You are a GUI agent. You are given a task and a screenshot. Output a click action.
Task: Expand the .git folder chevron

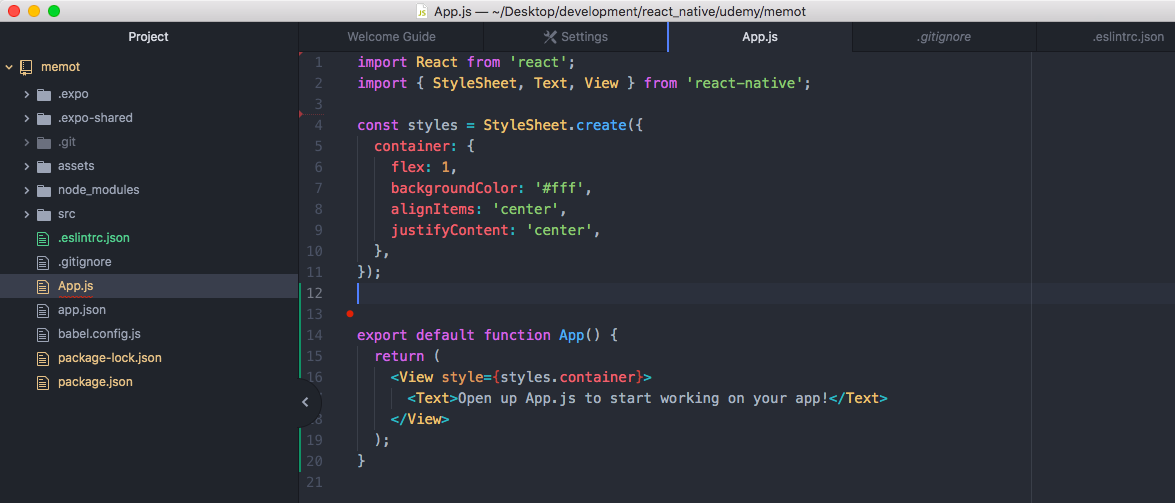pos(26,142)
